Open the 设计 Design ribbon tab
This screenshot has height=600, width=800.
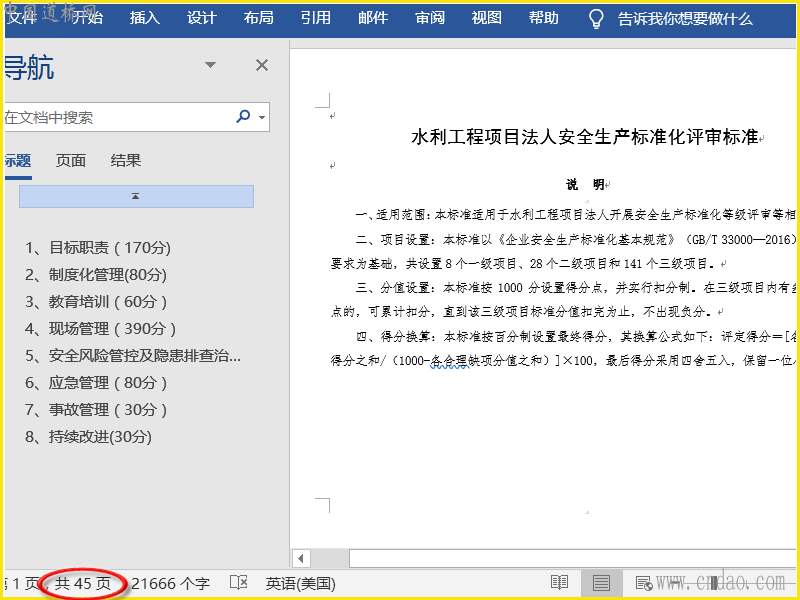click(x=202, y=18)
